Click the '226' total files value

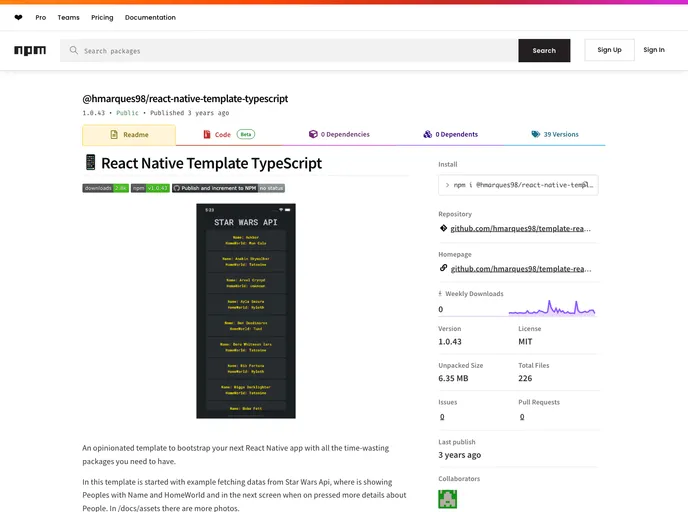(525, 378)
